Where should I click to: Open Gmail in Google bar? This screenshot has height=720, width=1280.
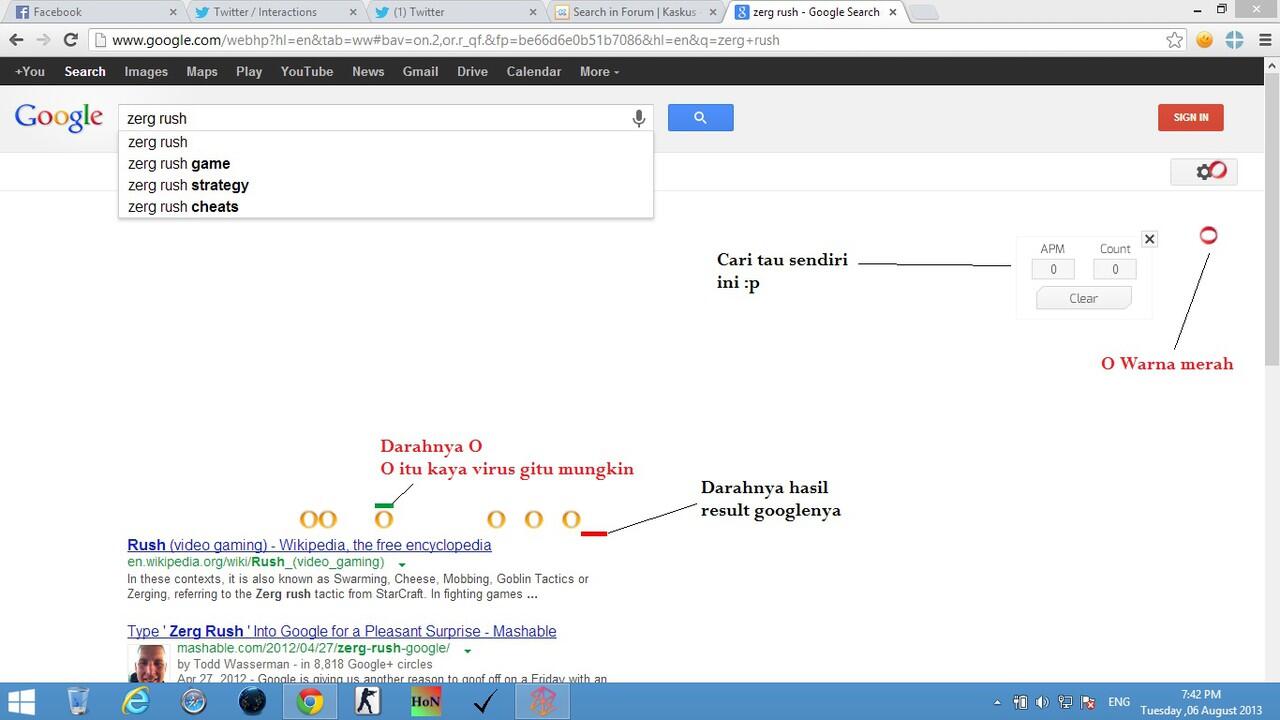point(420,71)
